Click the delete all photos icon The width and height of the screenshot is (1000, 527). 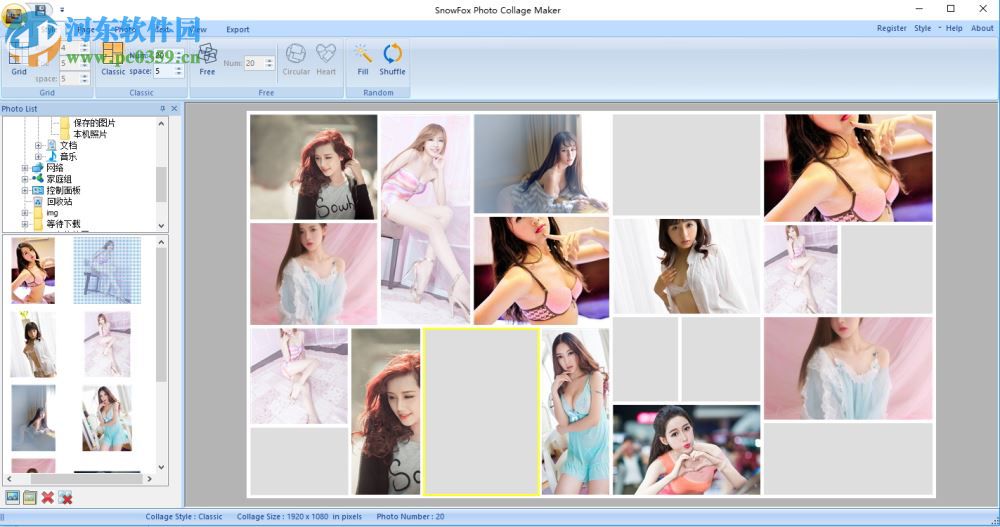pyautogui.click(x=65, y=497)
